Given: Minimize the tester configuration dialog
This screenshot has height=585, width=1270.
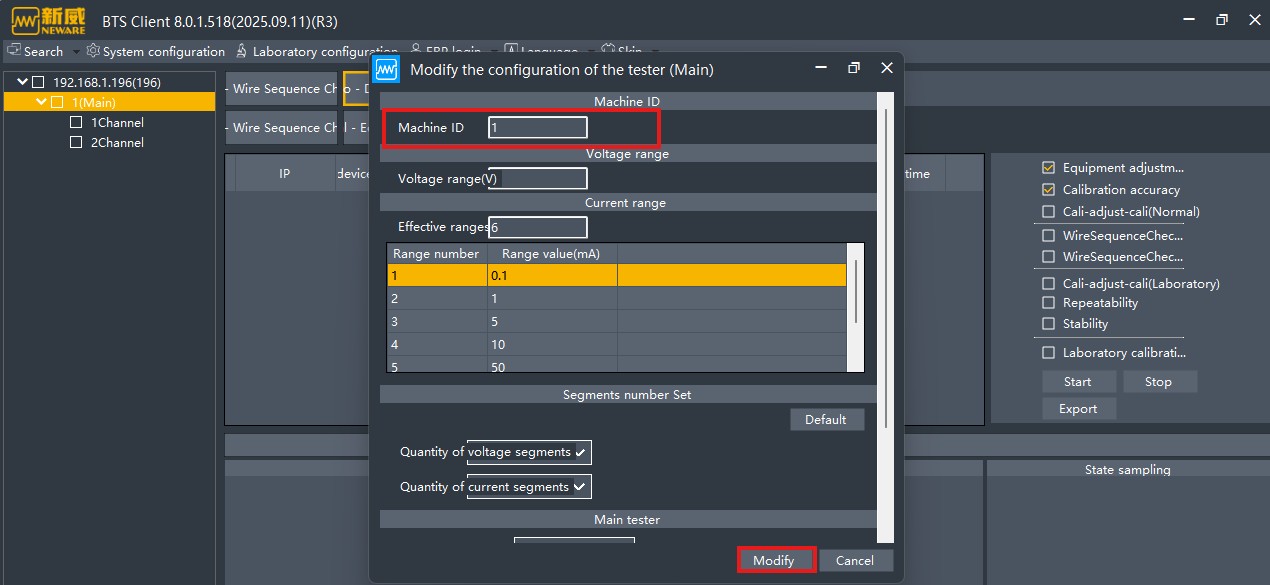Looking at the screenshot, I should click(x=820, y=68).
